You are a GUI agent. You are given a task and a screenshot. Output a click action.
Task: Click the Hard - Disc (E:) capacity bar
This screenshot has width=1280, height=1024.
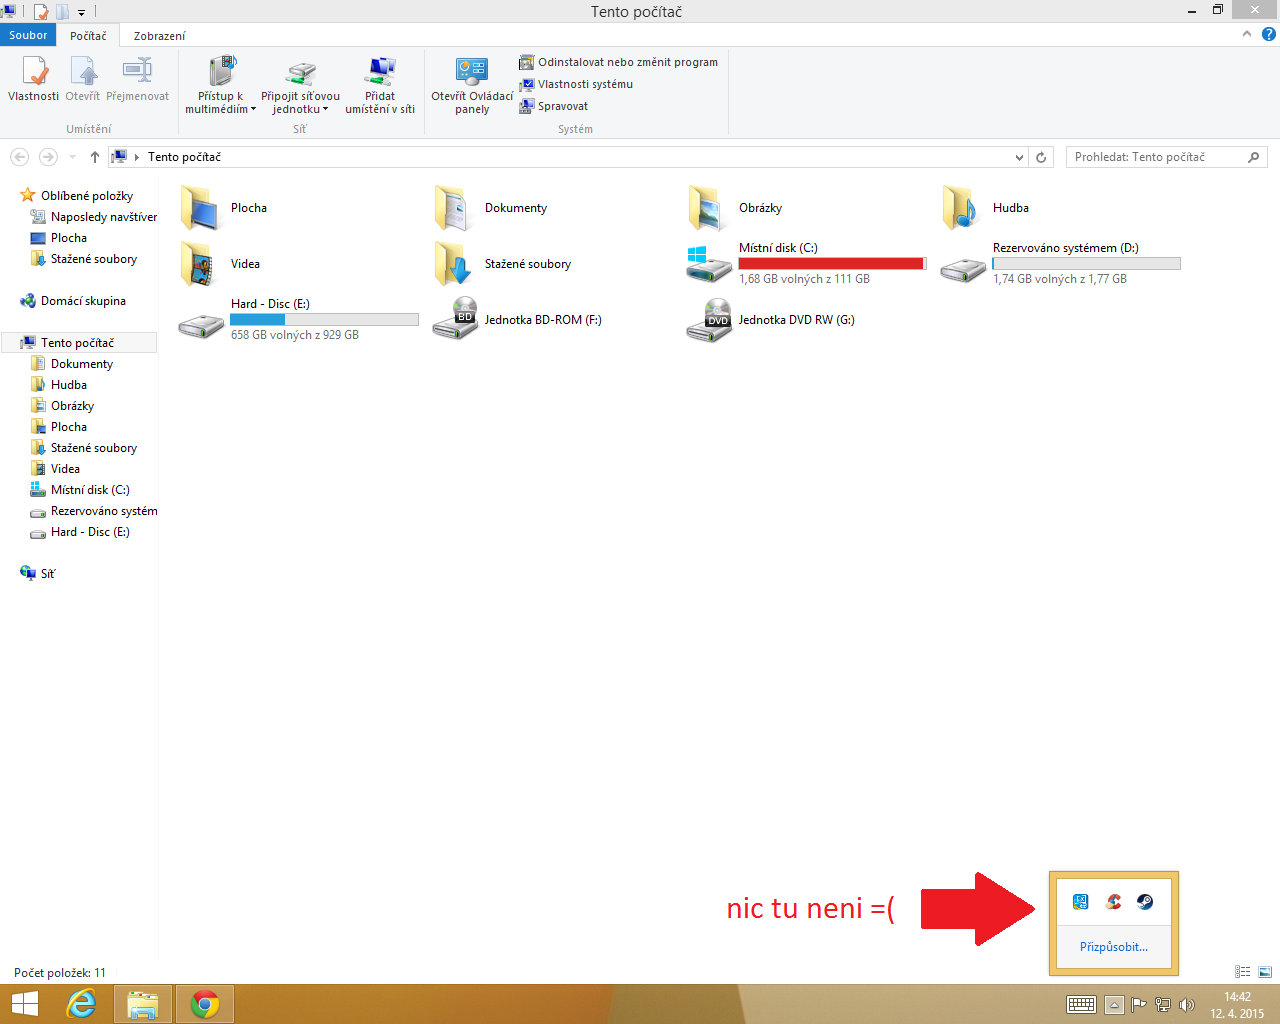(324, 320)
